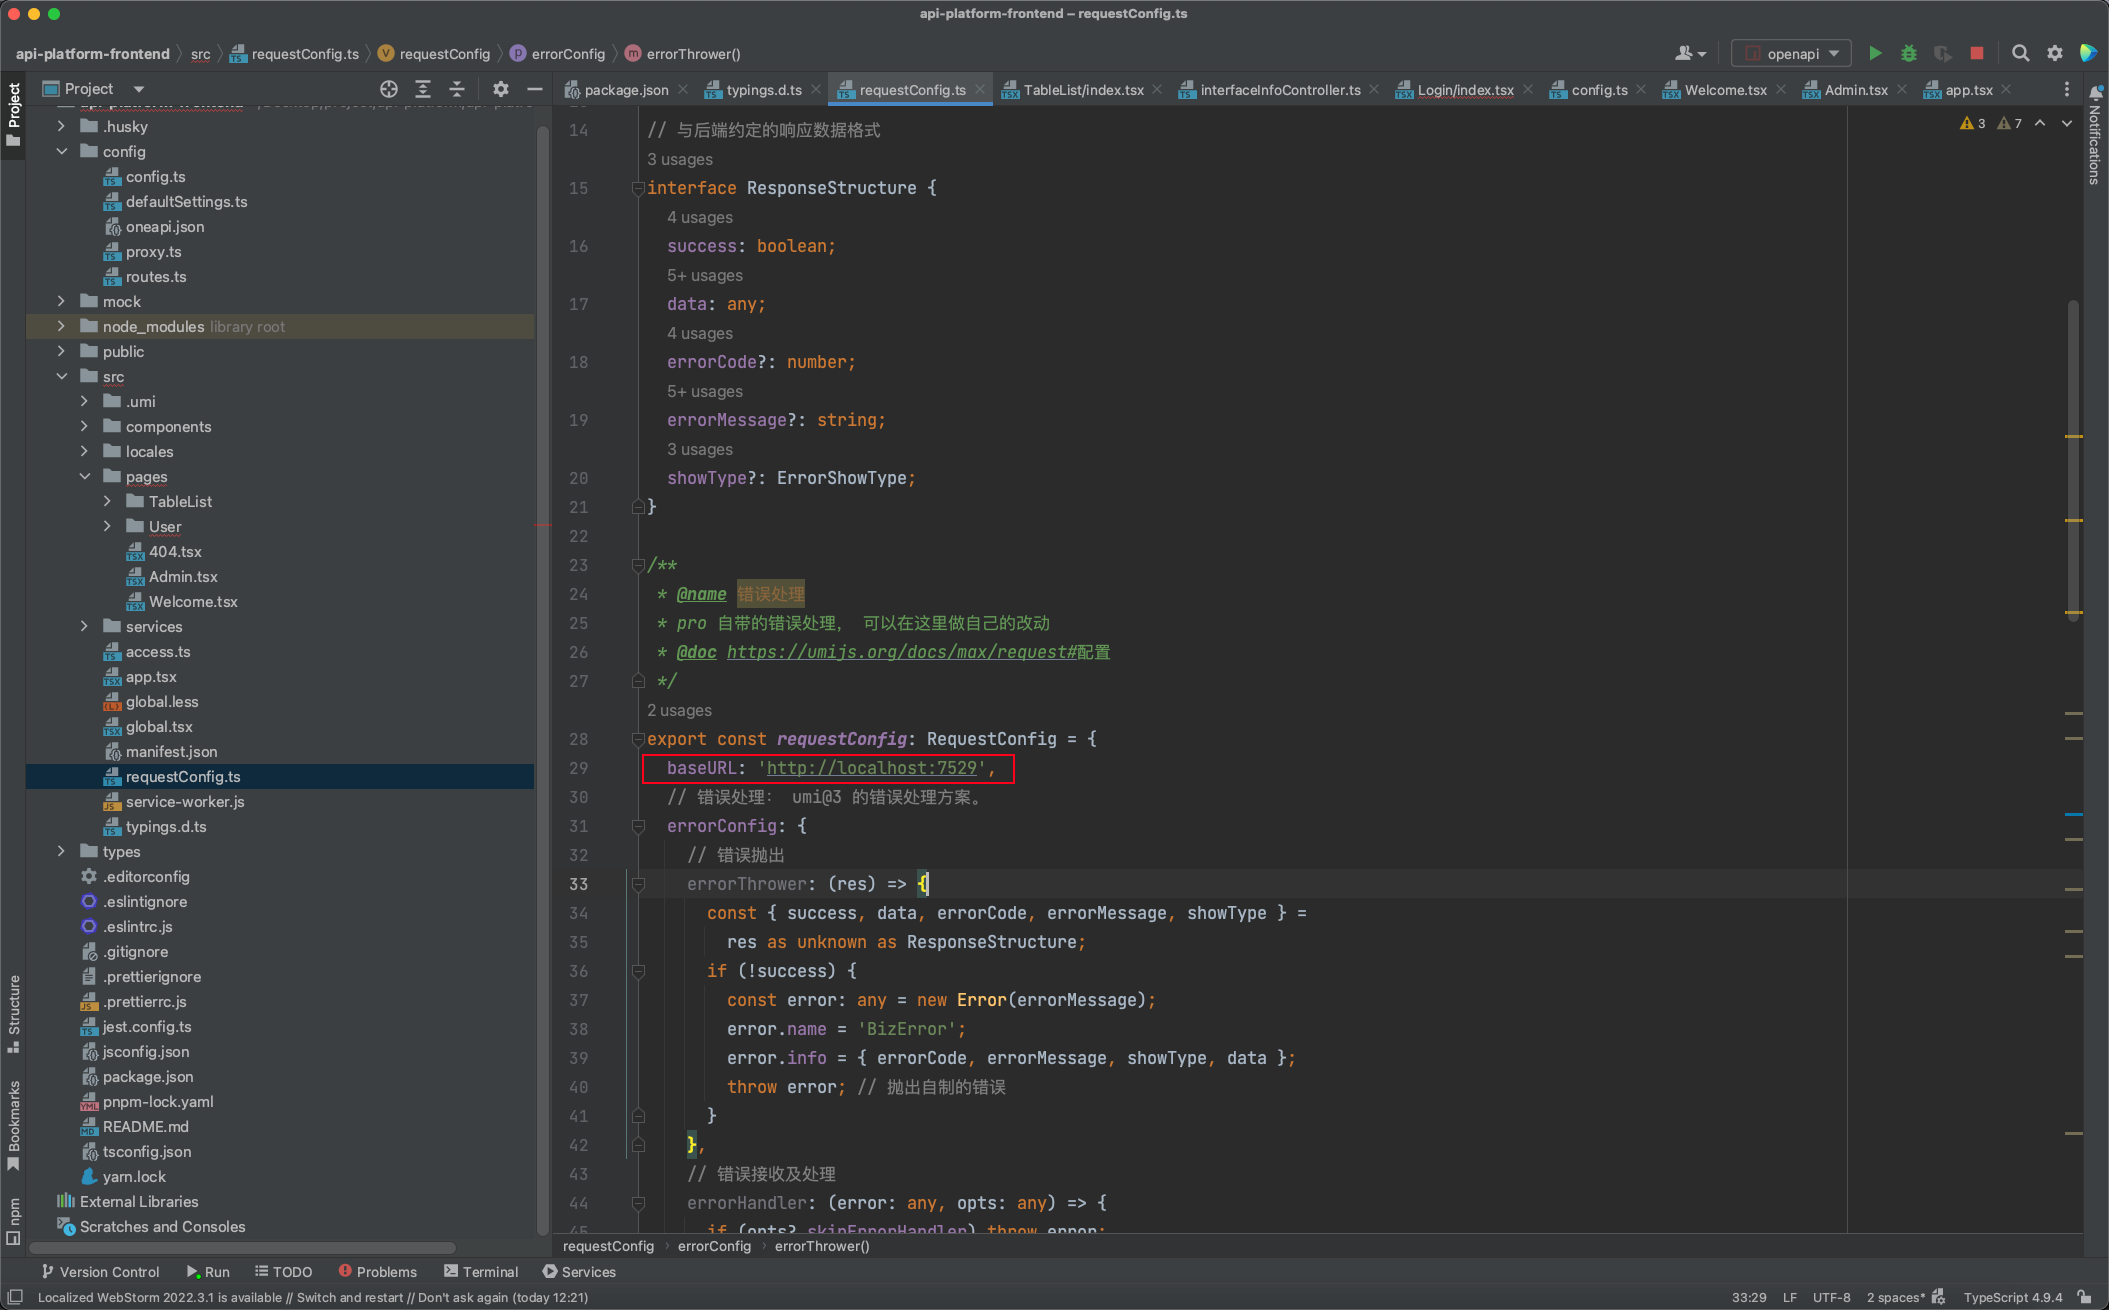Collapse the config folder
Image resolution: width=2109 pixels, height=1310 pixels.
click(62, 151)
